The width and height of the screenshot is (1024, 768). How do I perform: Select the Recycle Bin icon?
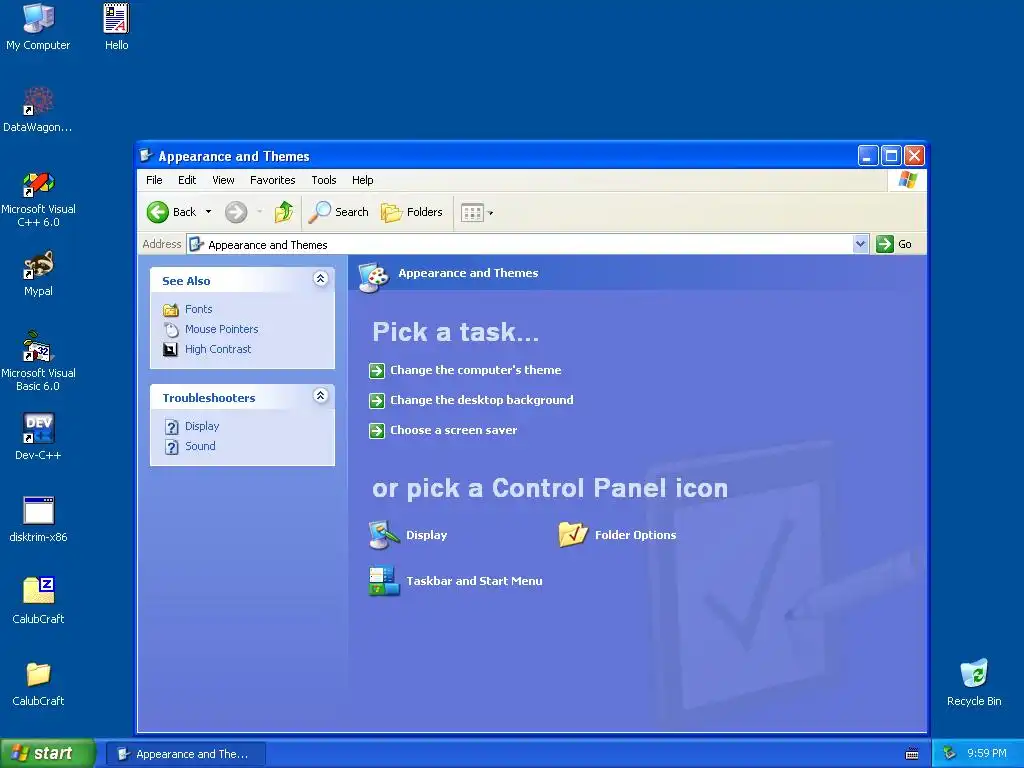tap(974, 673)
